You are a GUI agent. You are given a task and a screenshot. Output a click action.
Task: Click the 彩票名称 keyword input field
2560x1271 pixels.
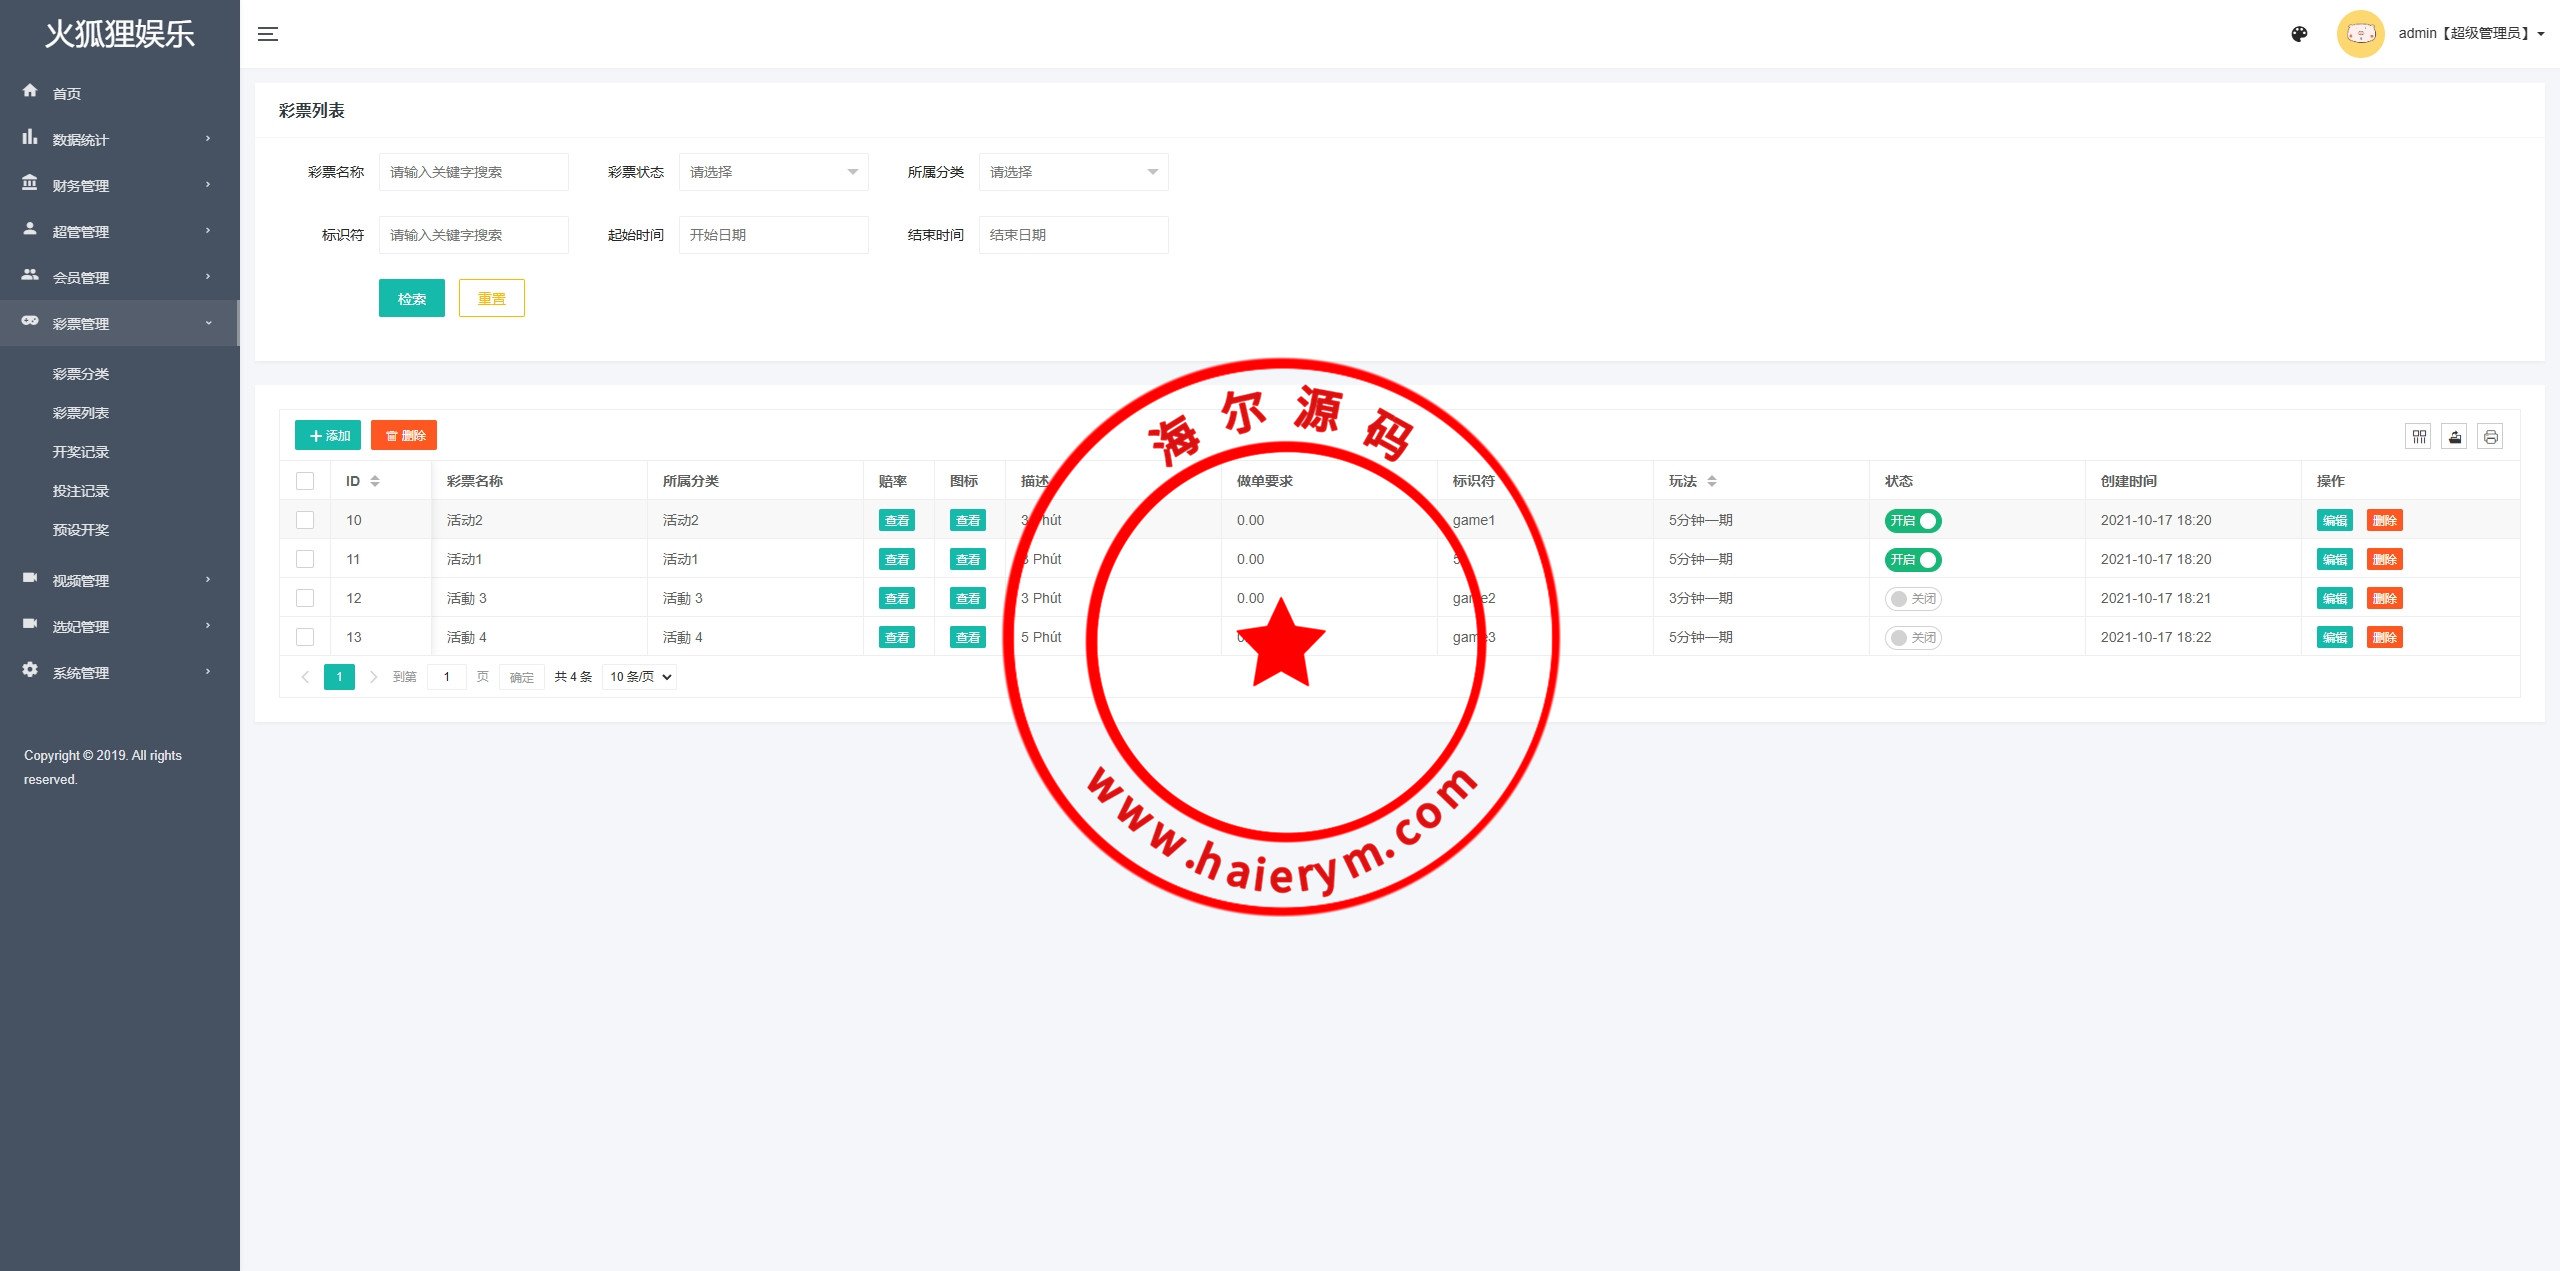click(473, 172)
